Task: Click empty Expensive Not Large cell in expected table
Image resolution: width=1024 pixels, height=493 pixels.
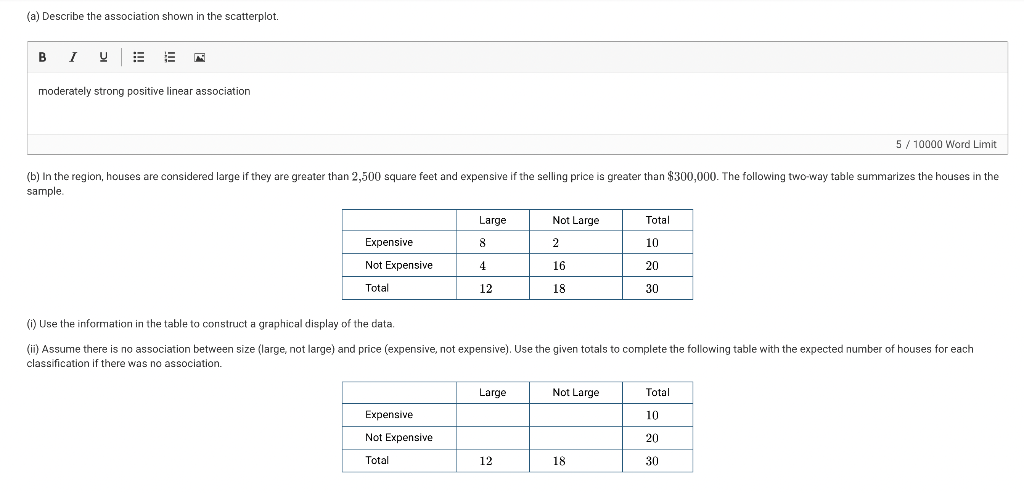Action: 575,415
